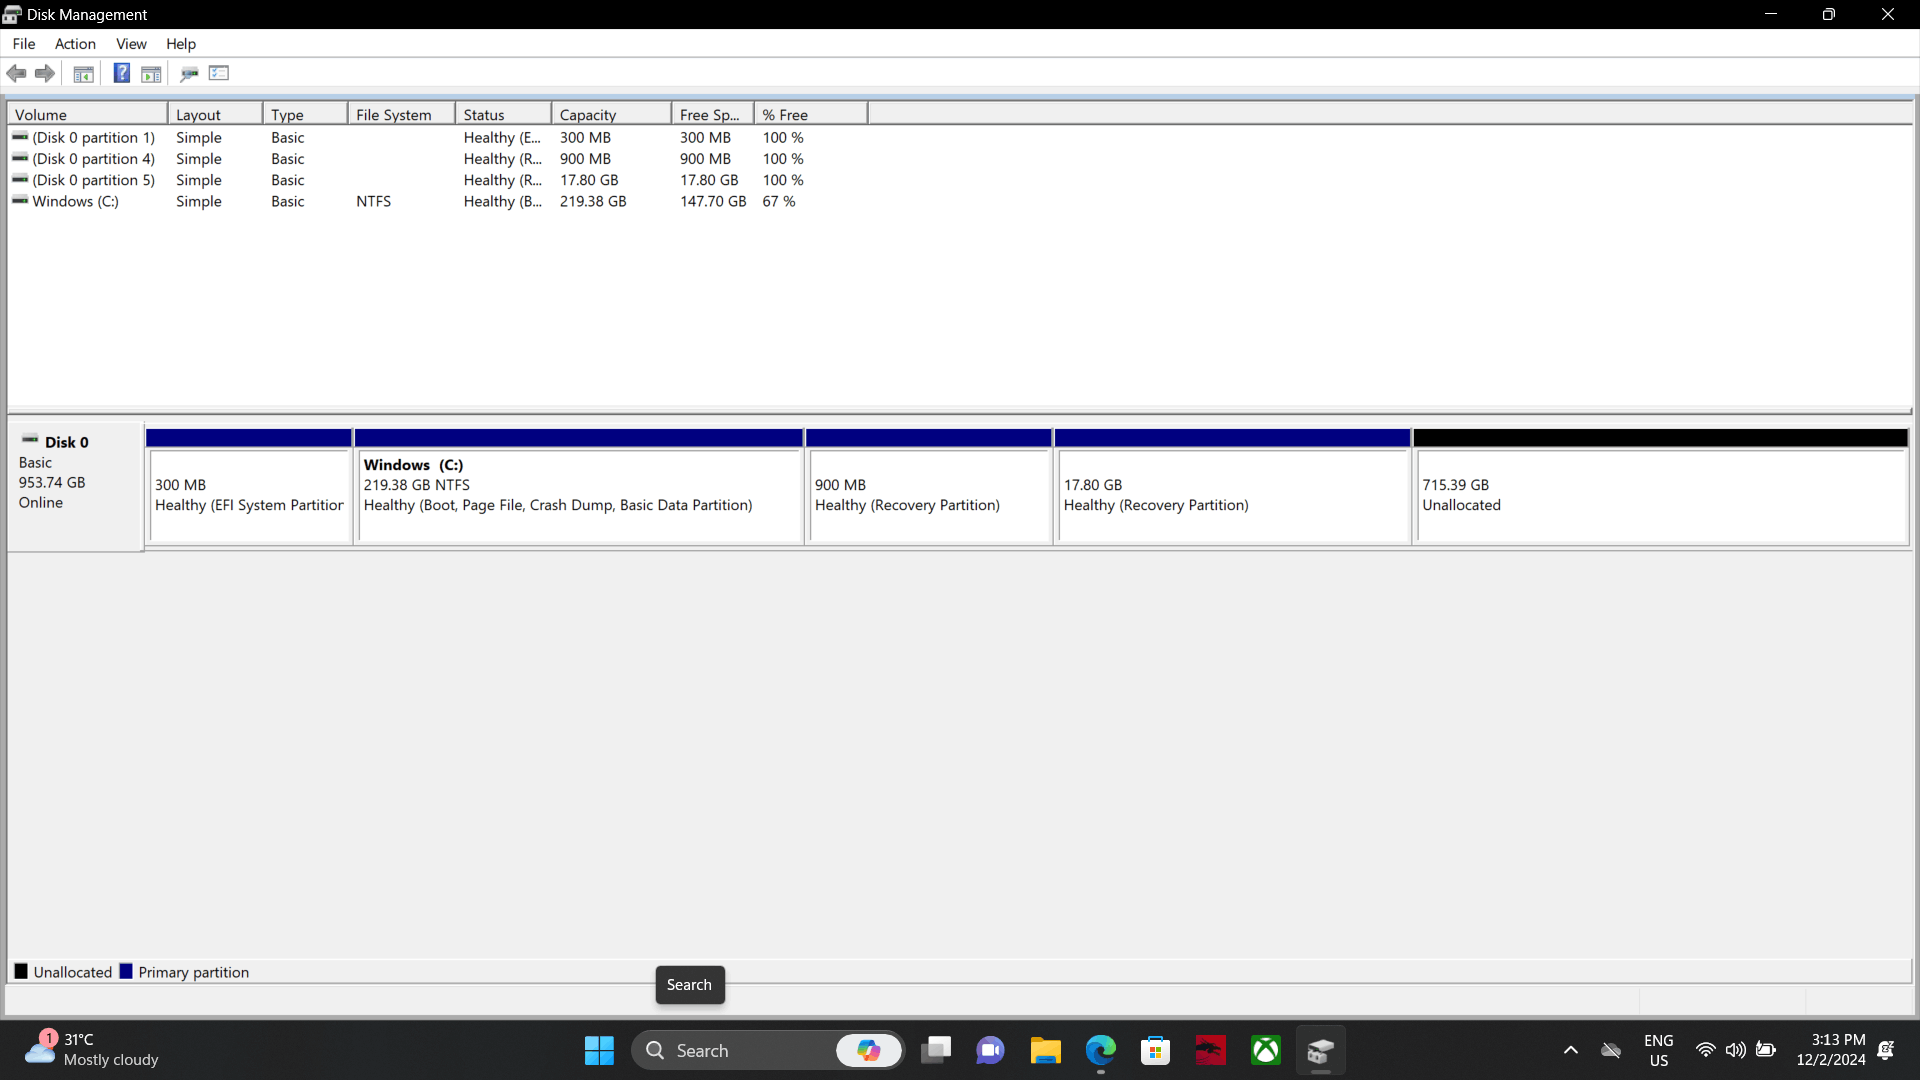Click the 17.80 GB capacity cell in list
The height and width of the screenshot is (1080, 1920).
pyautogui.click(x=589, y=180)
